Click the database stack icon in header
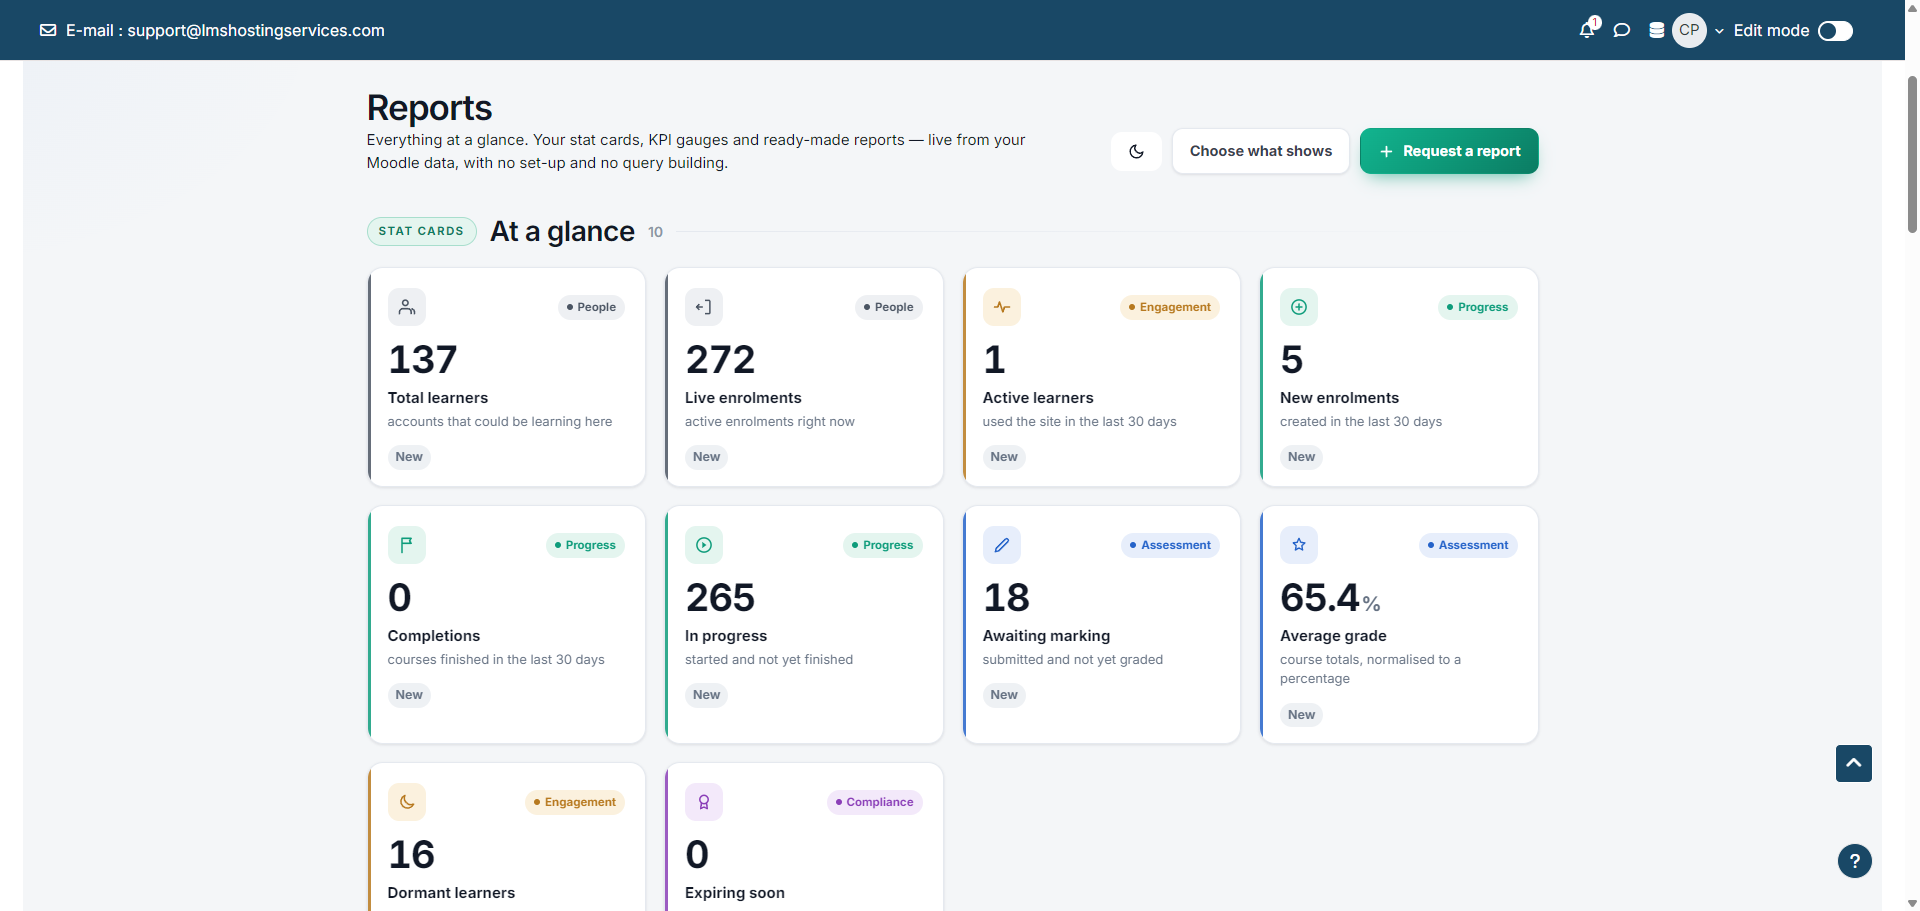This screenshot has height=911, width=1920. [1657, 30]
